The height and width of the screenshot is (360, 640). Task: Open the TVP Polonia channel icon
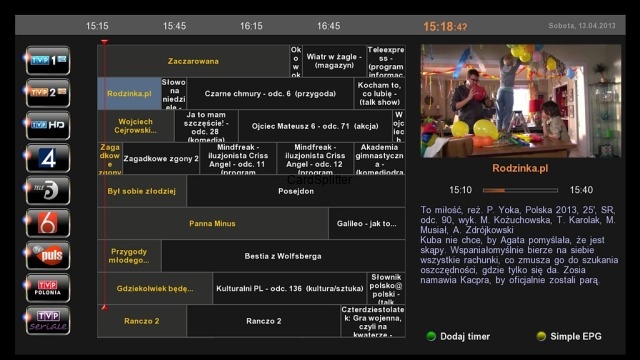[x=48, y=288]
